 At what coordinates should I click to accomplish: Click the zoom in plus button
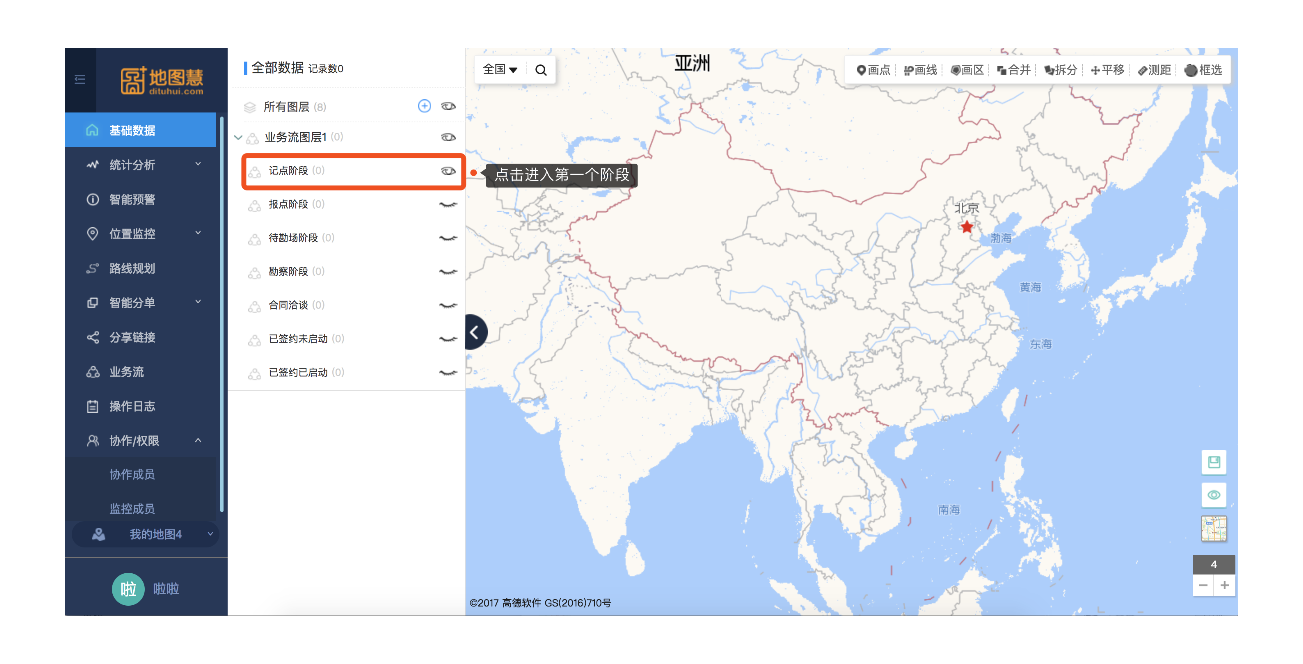coord(1224,585)
